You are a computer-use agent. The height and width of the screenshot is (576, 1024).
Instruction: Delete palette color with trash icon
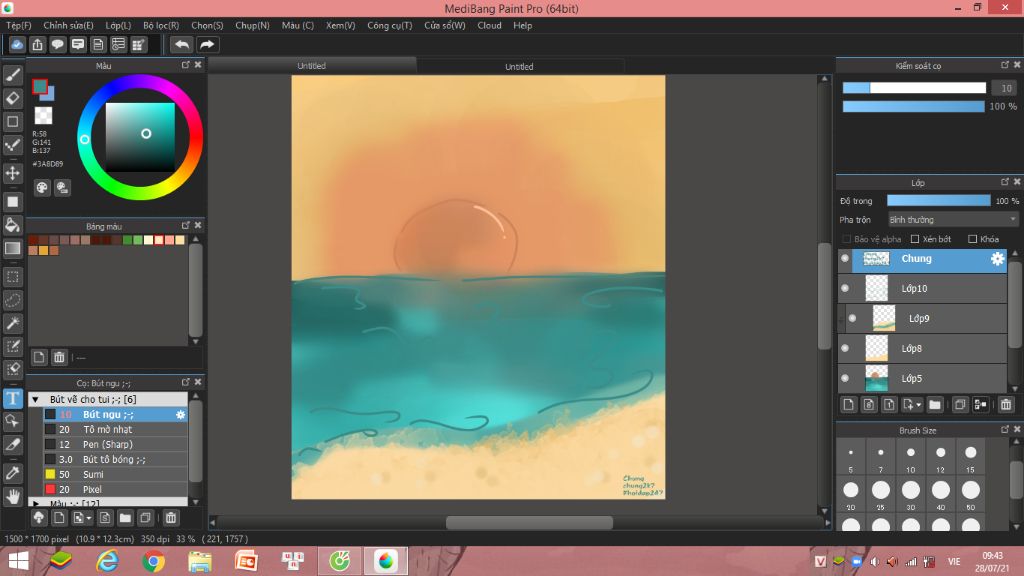pyautogui.click(x=59, y=357)
